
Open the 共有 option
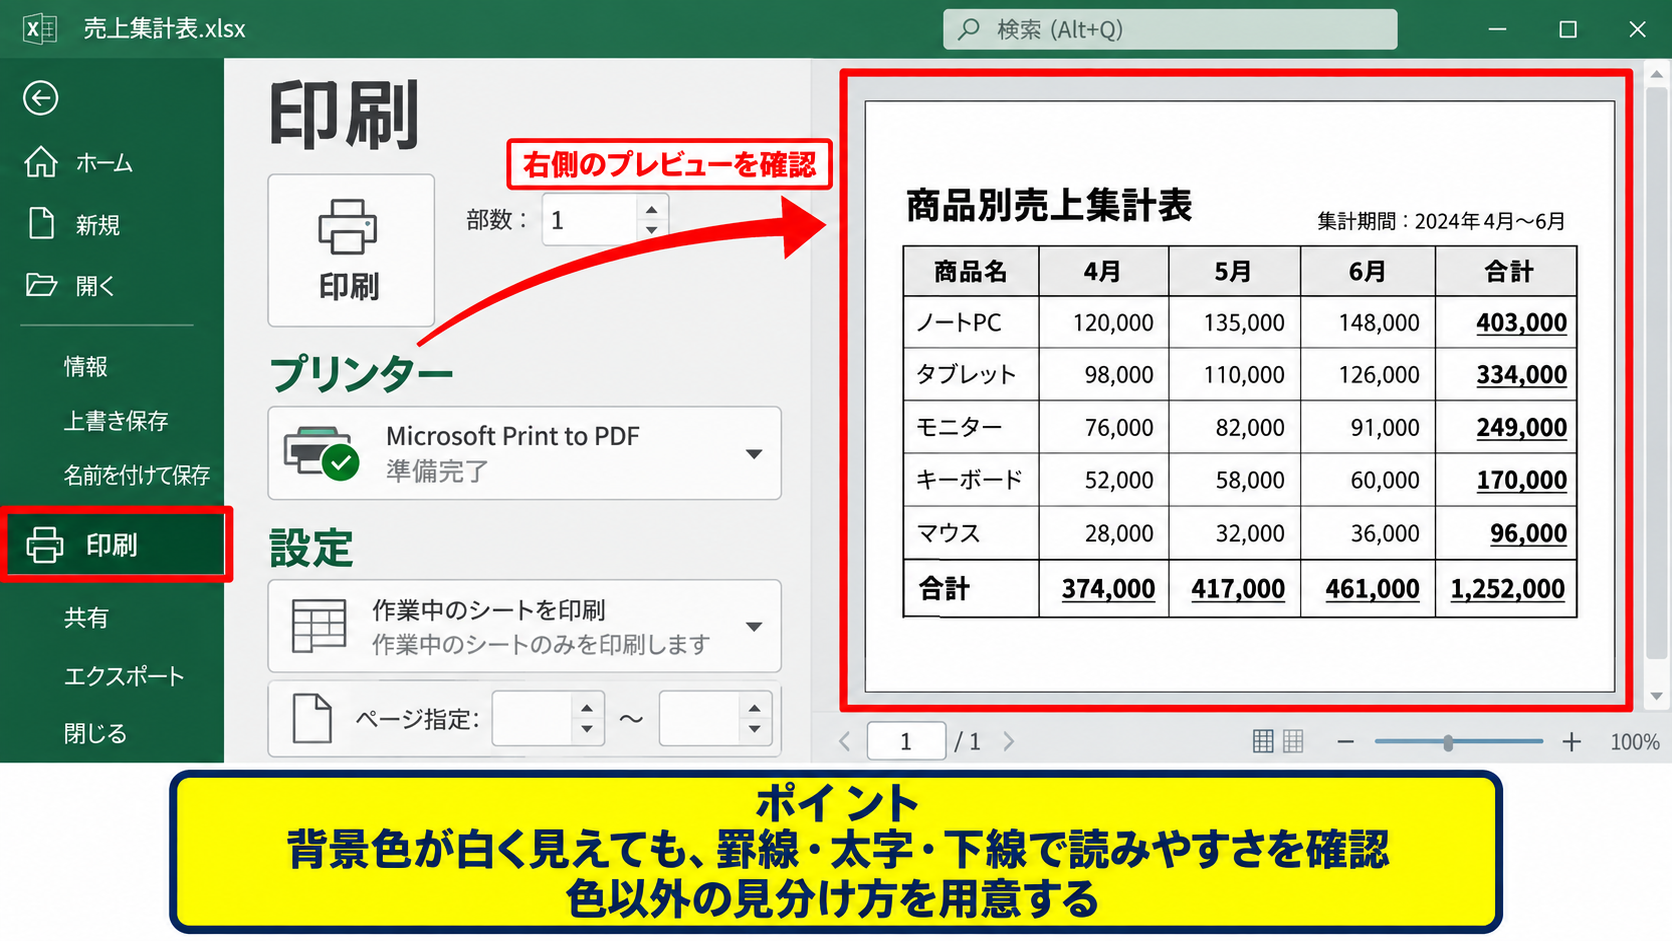[86, 618]
